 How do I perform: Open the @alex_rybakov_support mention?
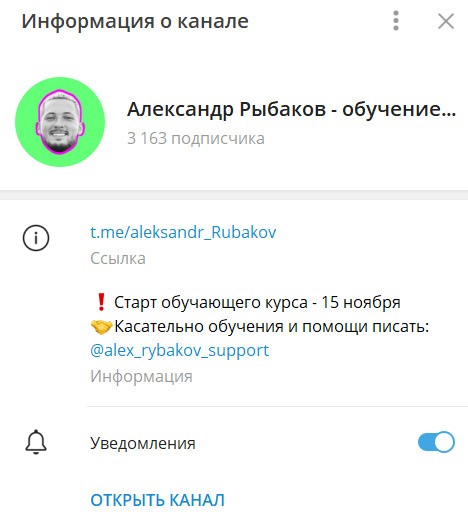tap(179, 351)
